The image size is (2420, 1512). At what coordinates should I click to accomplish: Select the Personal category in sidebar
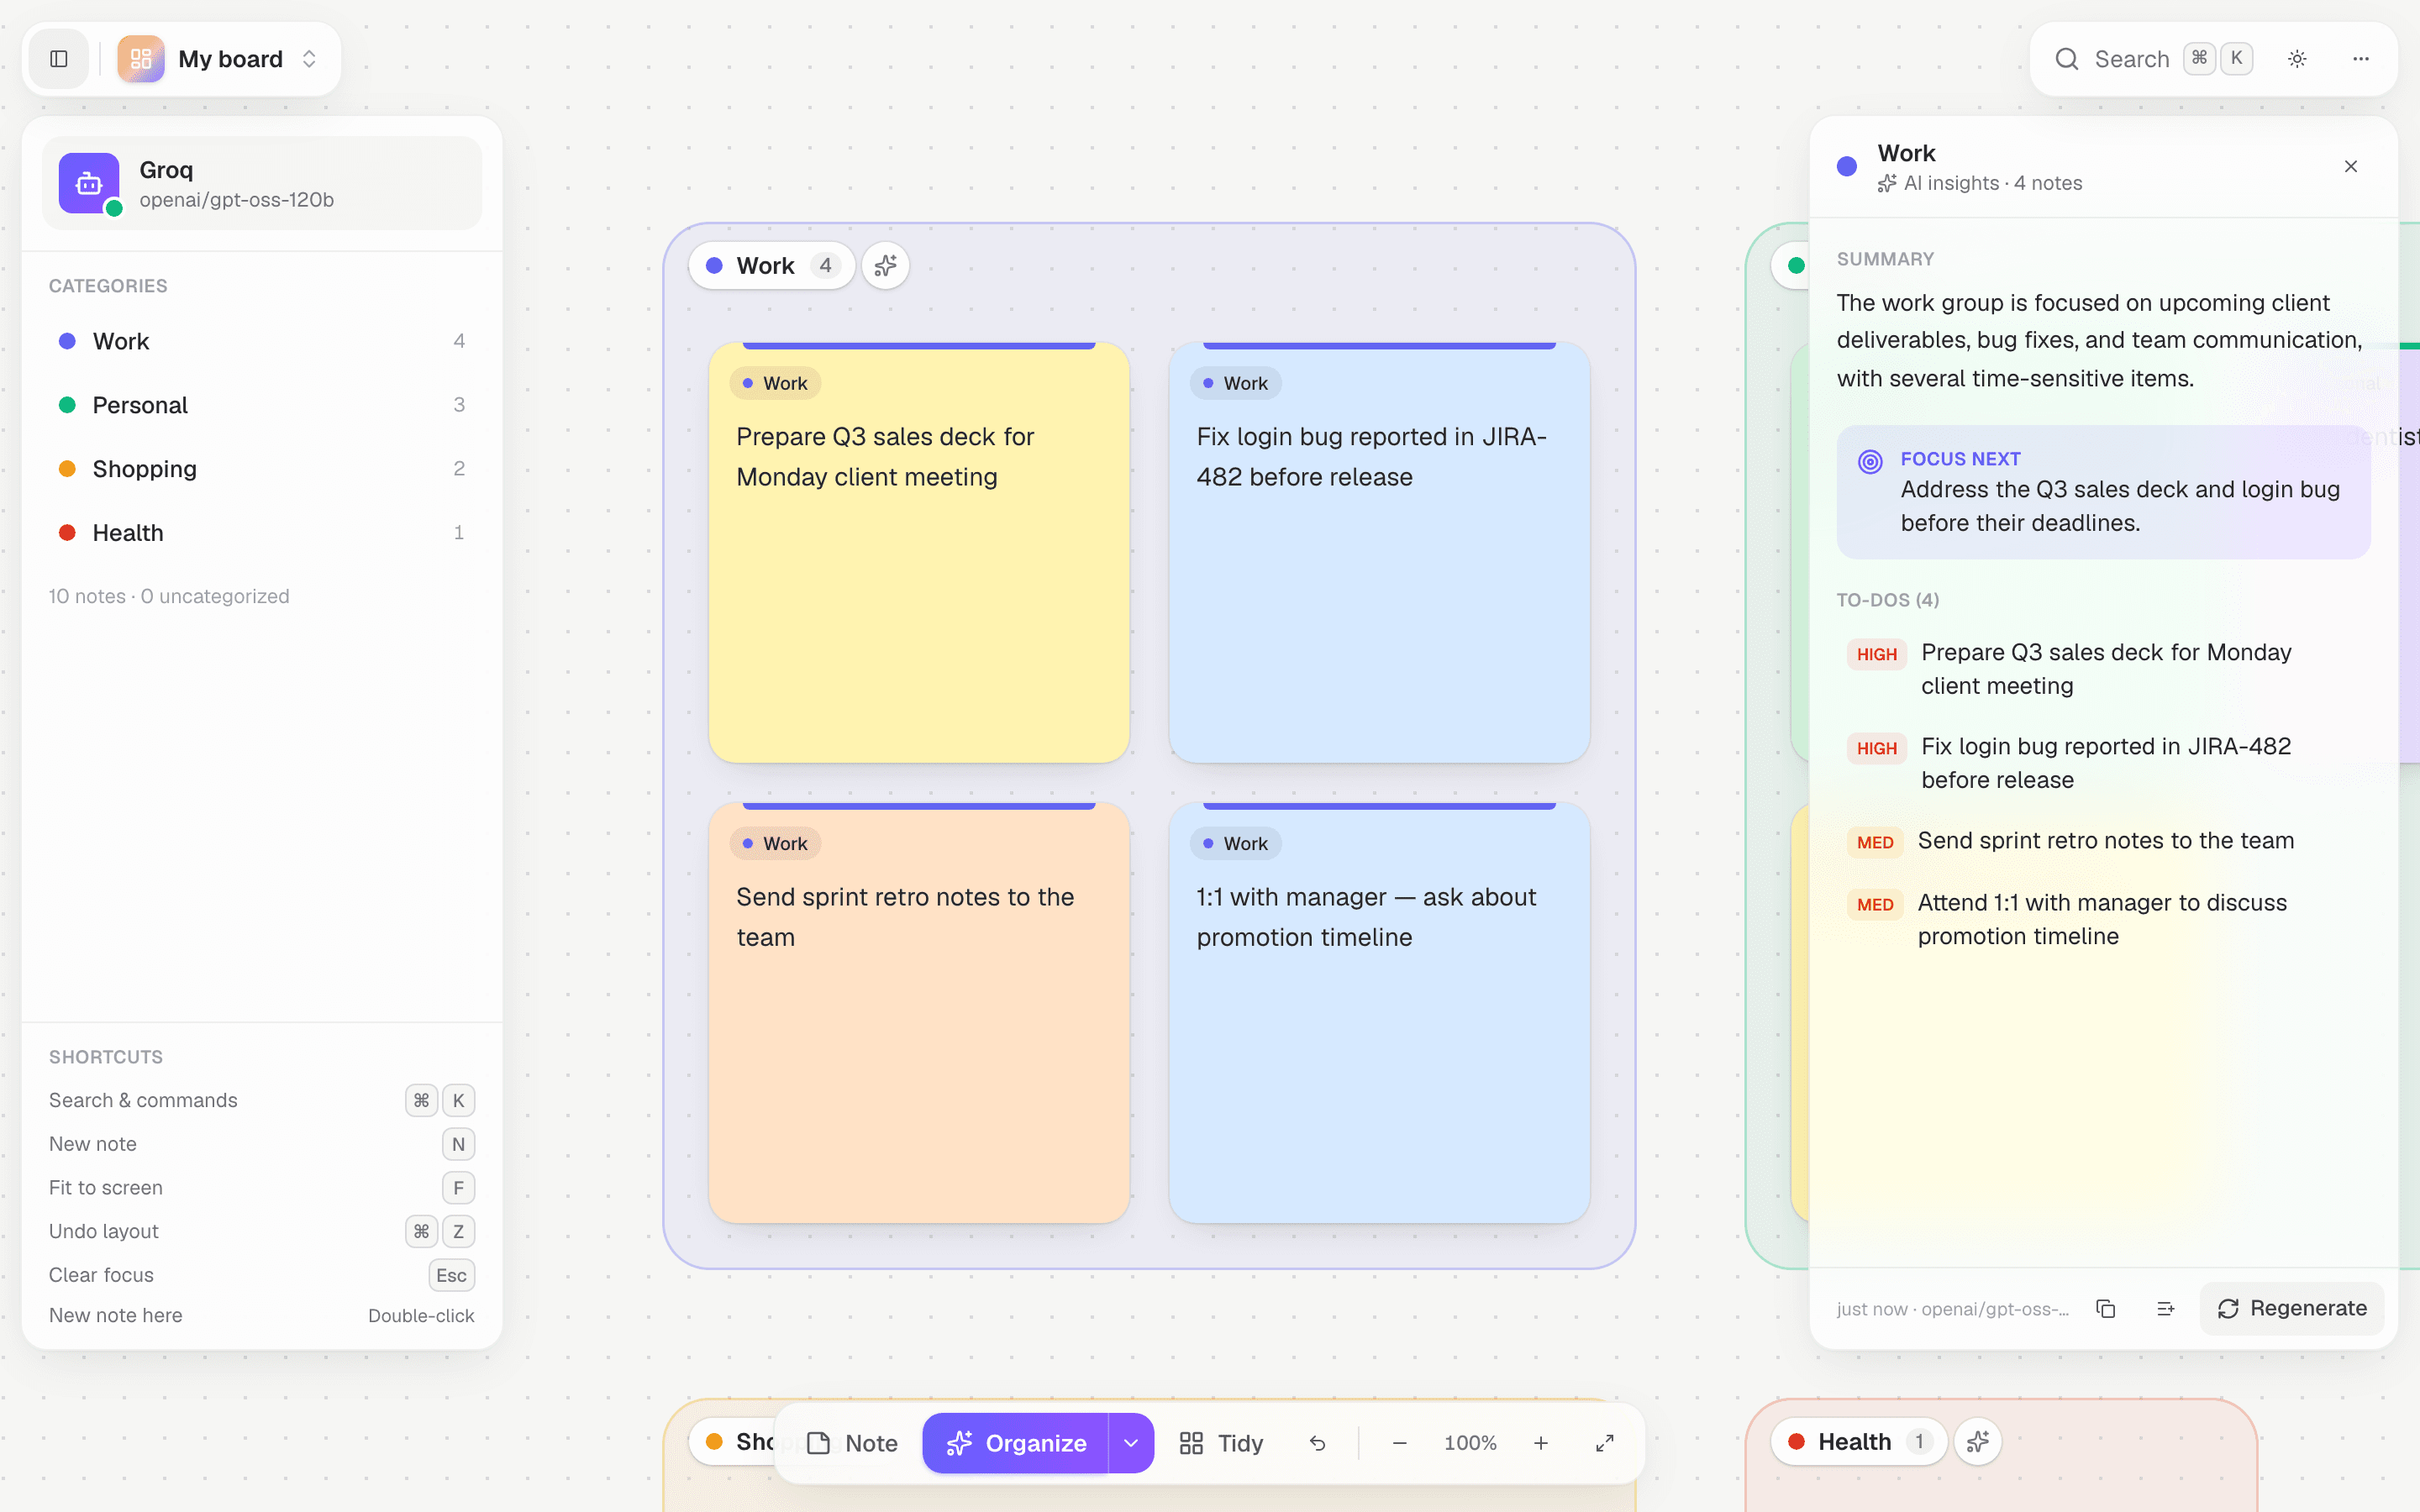tap(262, 405)
